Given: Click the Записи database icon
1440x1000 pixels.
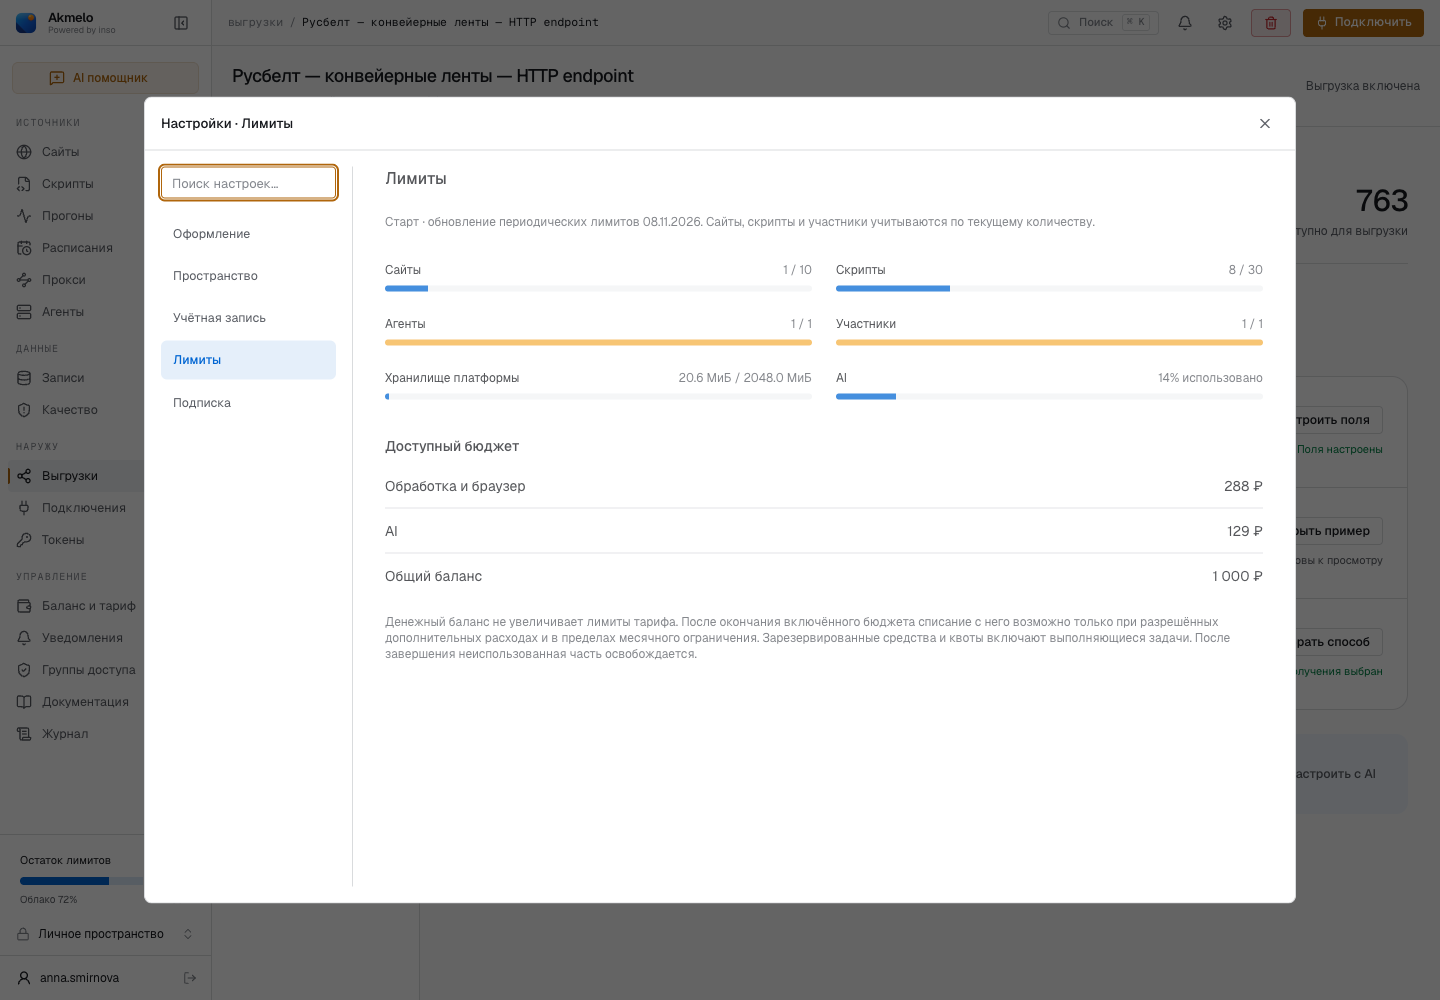Looking at the screenshot, I should tap(24, 378).
